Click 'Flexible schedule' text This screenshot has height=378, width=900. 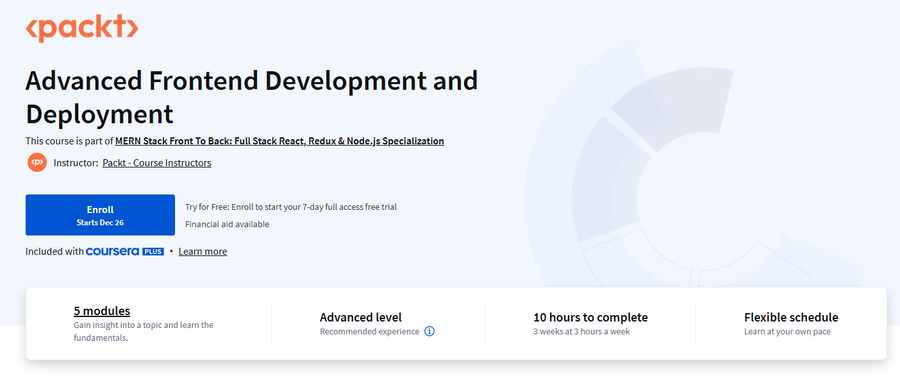(x=792, y=317)
